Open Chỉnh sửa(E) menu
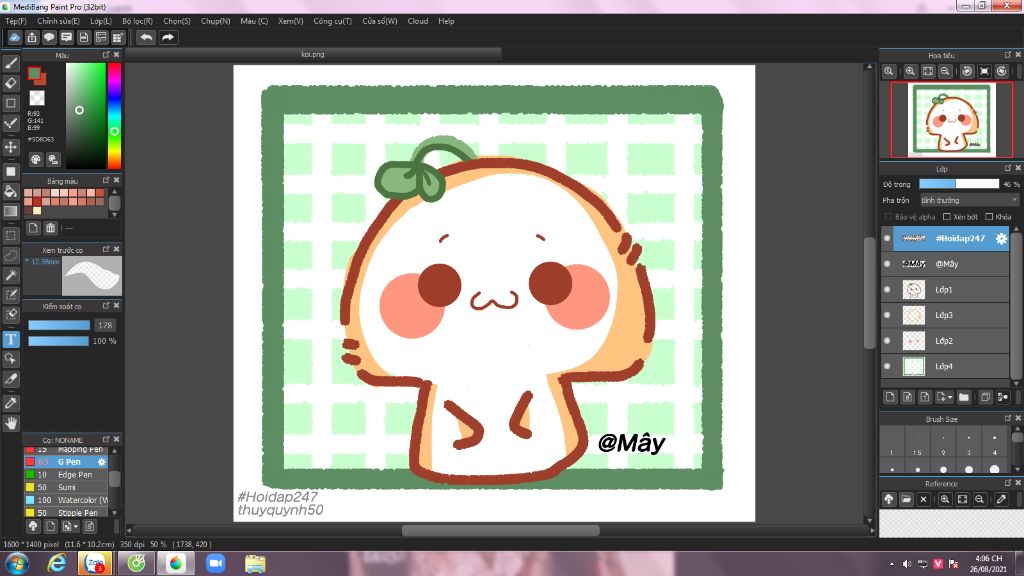This screenshot has height=576, width=1024. pyautogui.click(x=58, y=21)
